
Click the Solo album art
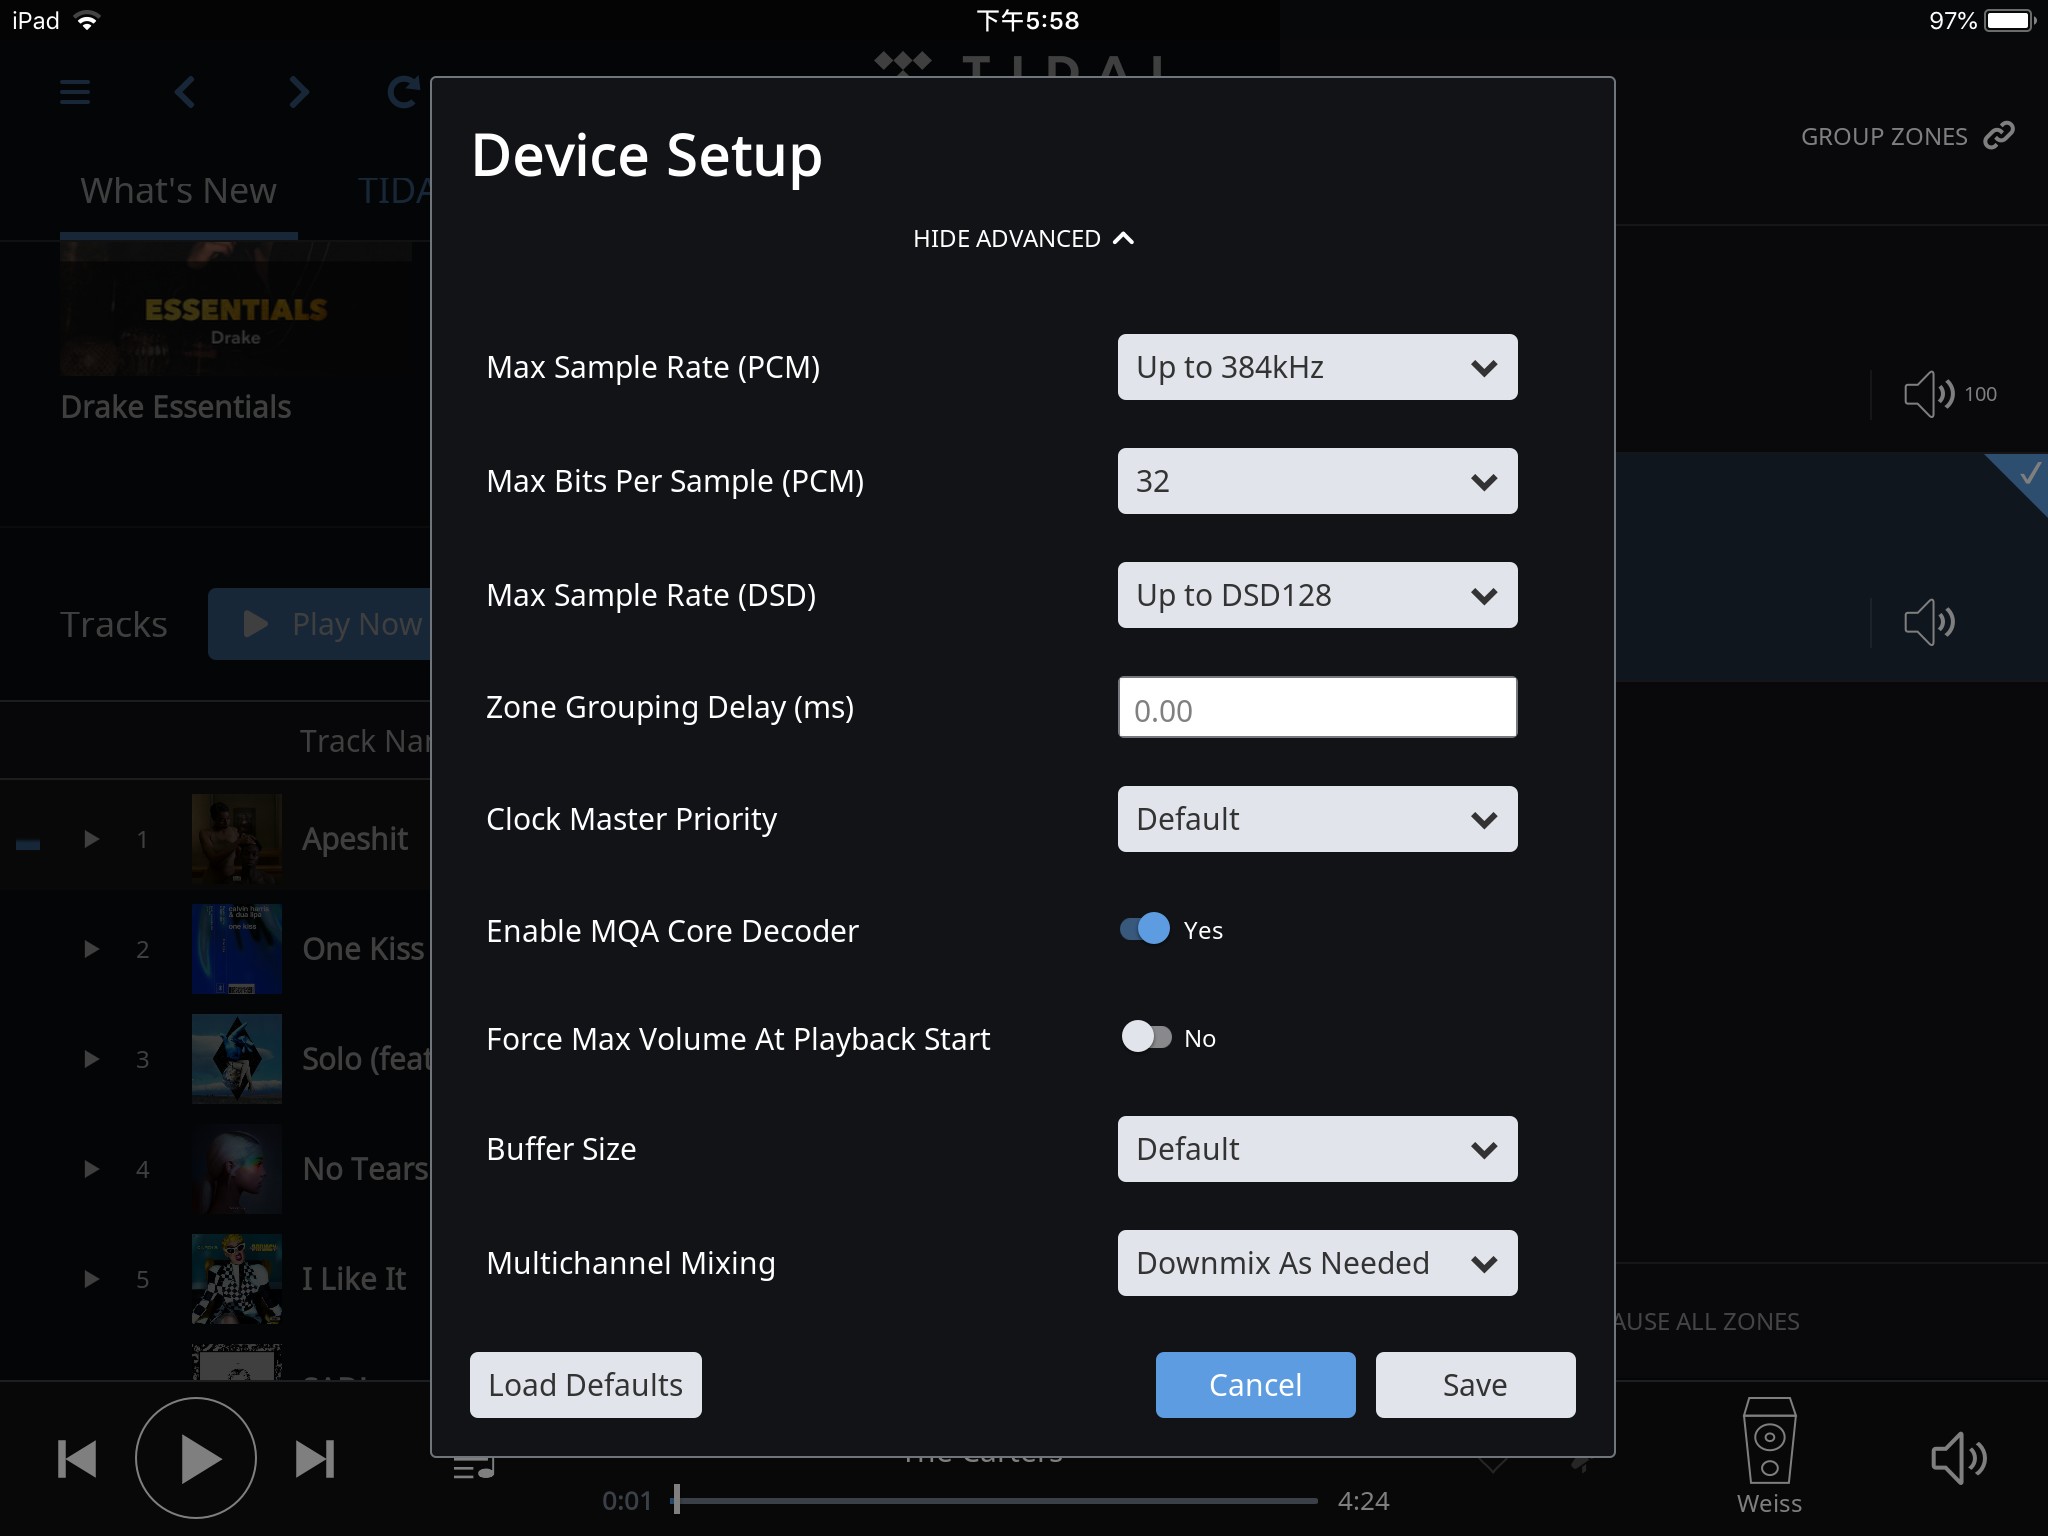(237, 1058)
